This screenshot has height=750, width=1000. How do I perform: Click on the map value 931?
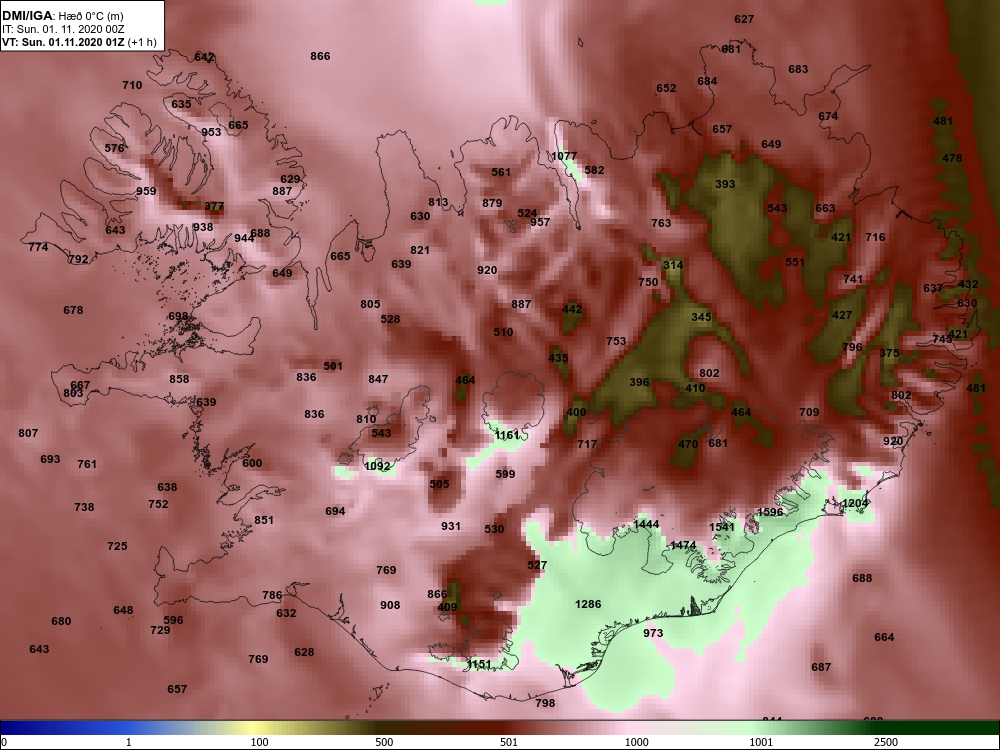[x=451, y=526]
